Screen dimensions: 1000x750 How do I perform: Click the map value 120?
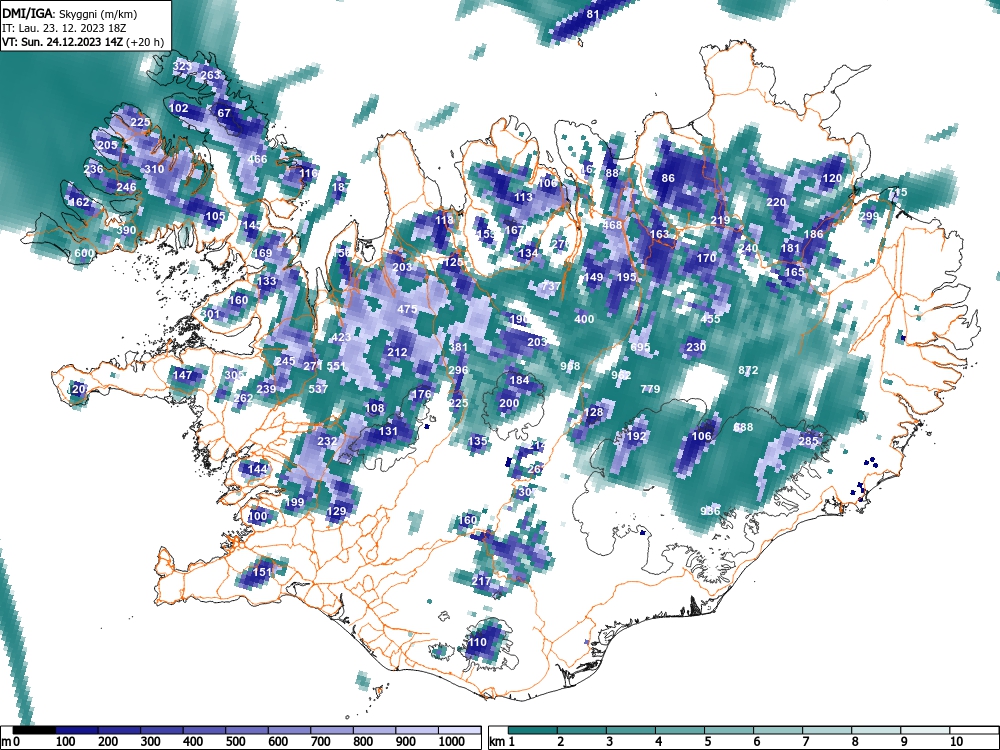click(x=832, y=179)
